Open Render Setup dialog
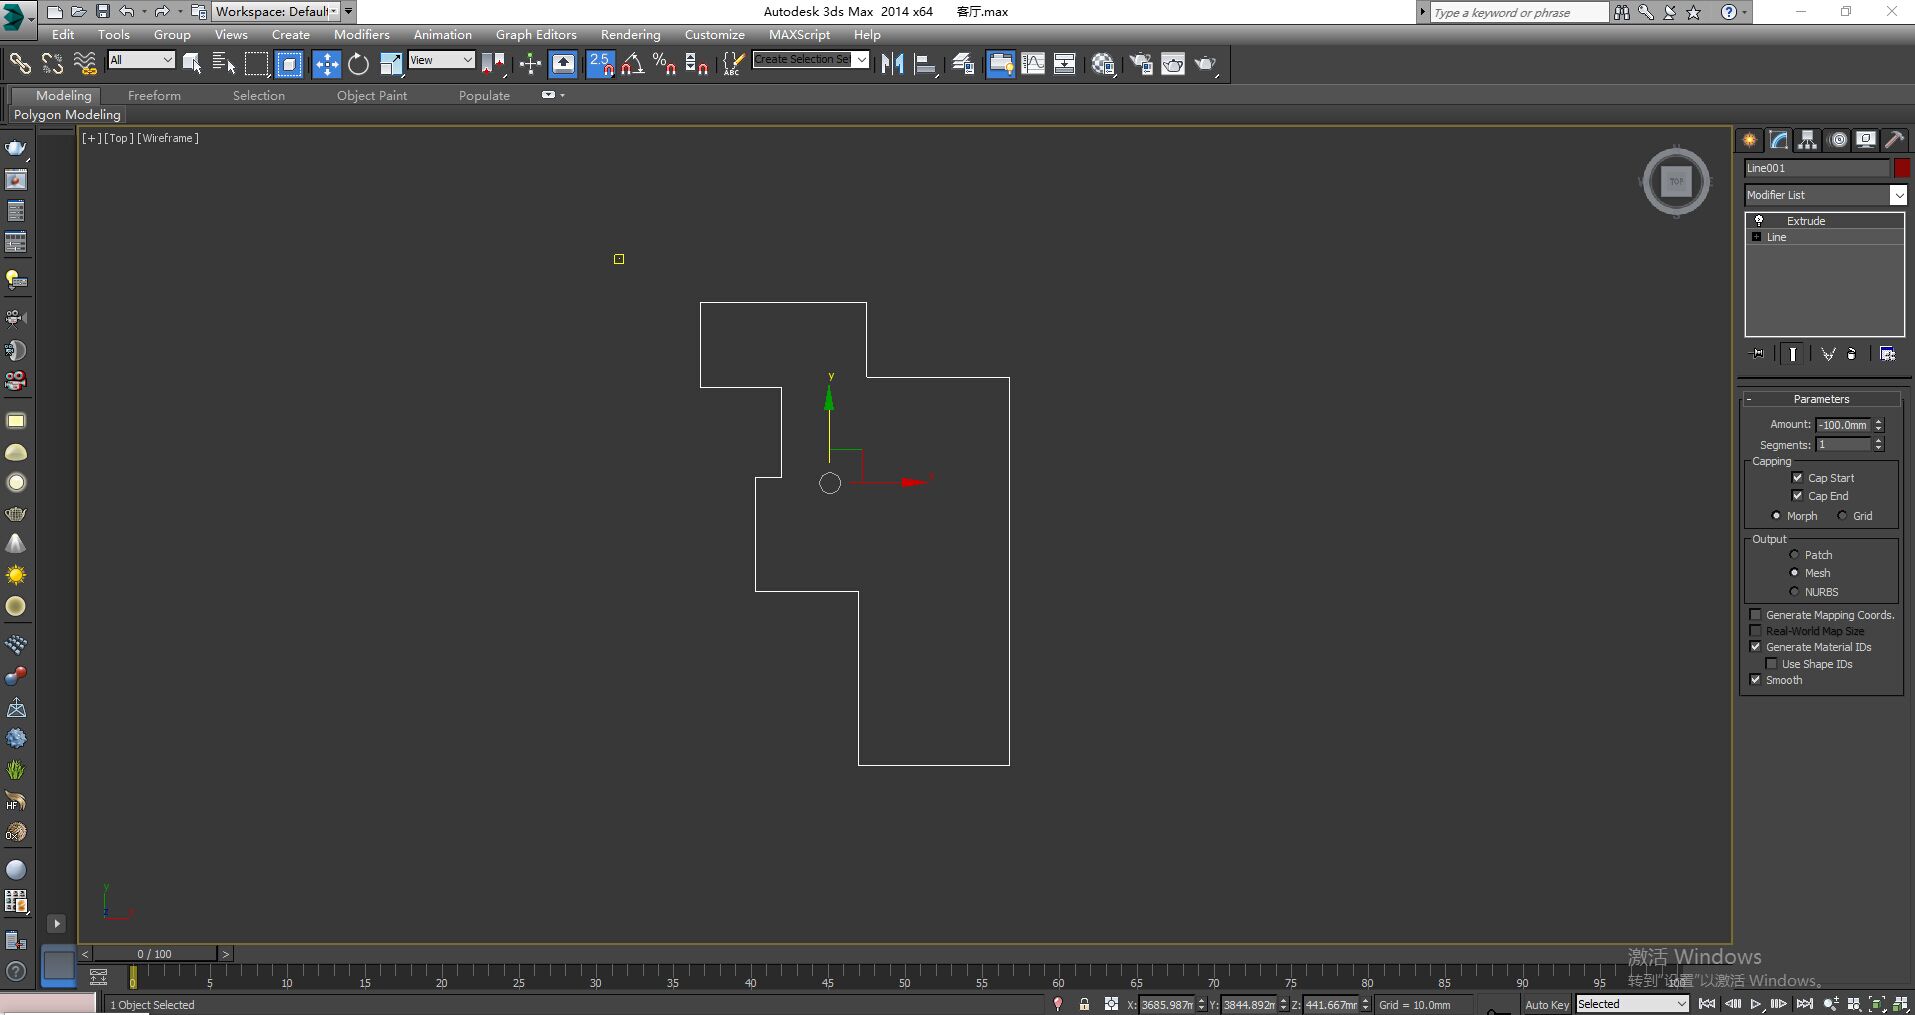The height and width of the screenshot is (1015, 1915). pos(1140,64)
